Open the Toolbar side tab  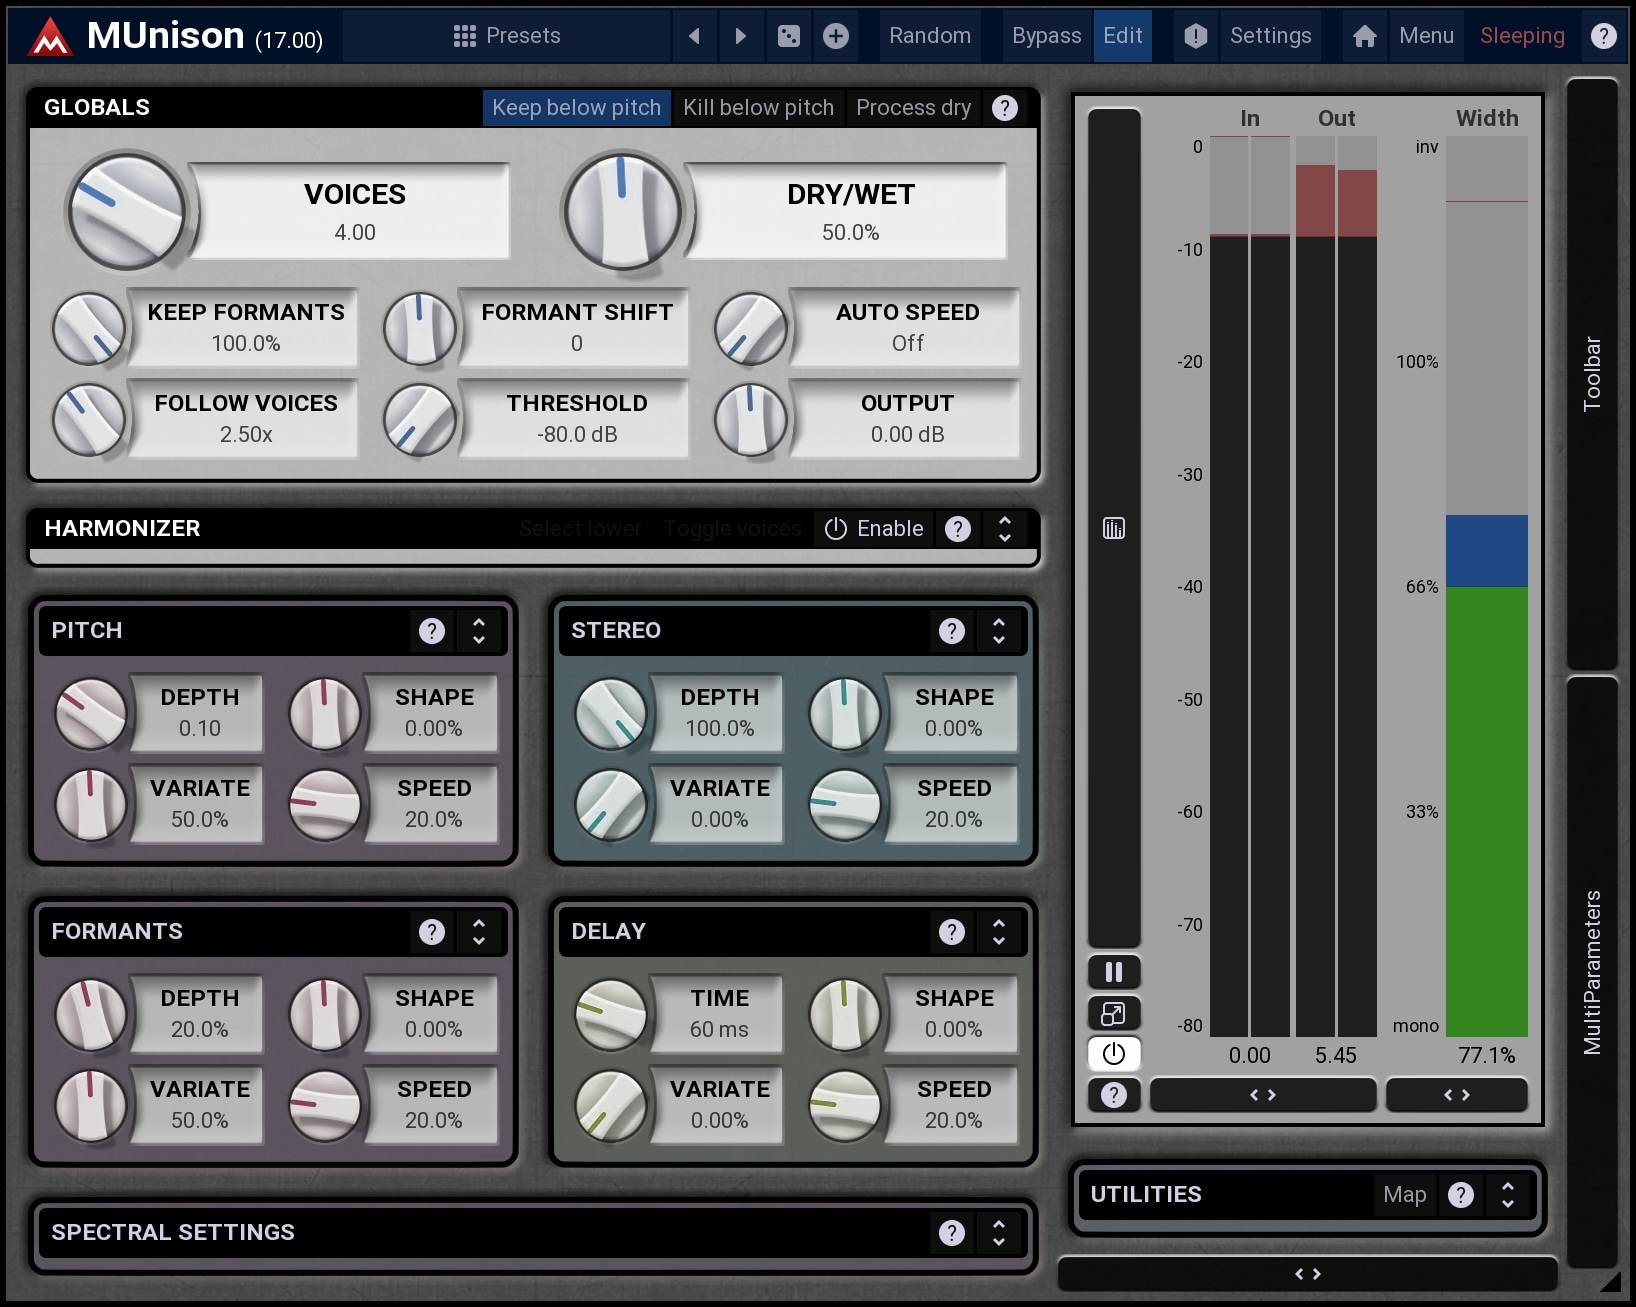(1592, 374)
